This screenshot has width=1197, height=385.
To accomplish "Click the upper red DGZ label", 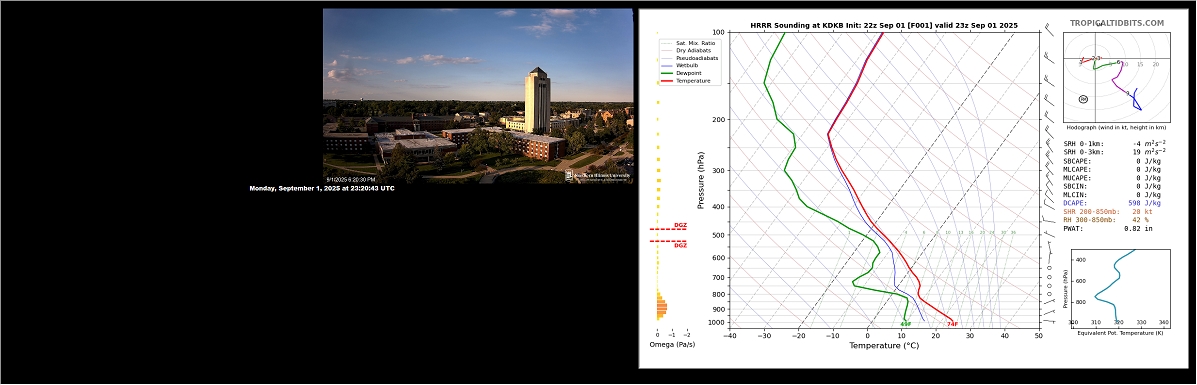I will tap(680, 225).
